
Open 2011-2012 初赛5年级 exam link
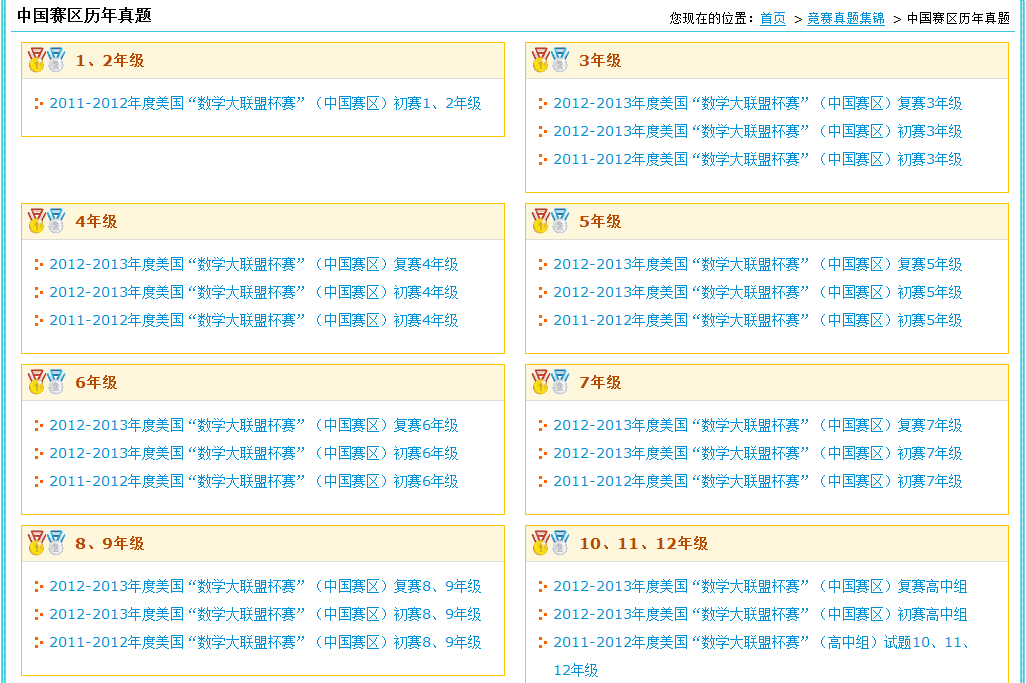click(757, 320)
